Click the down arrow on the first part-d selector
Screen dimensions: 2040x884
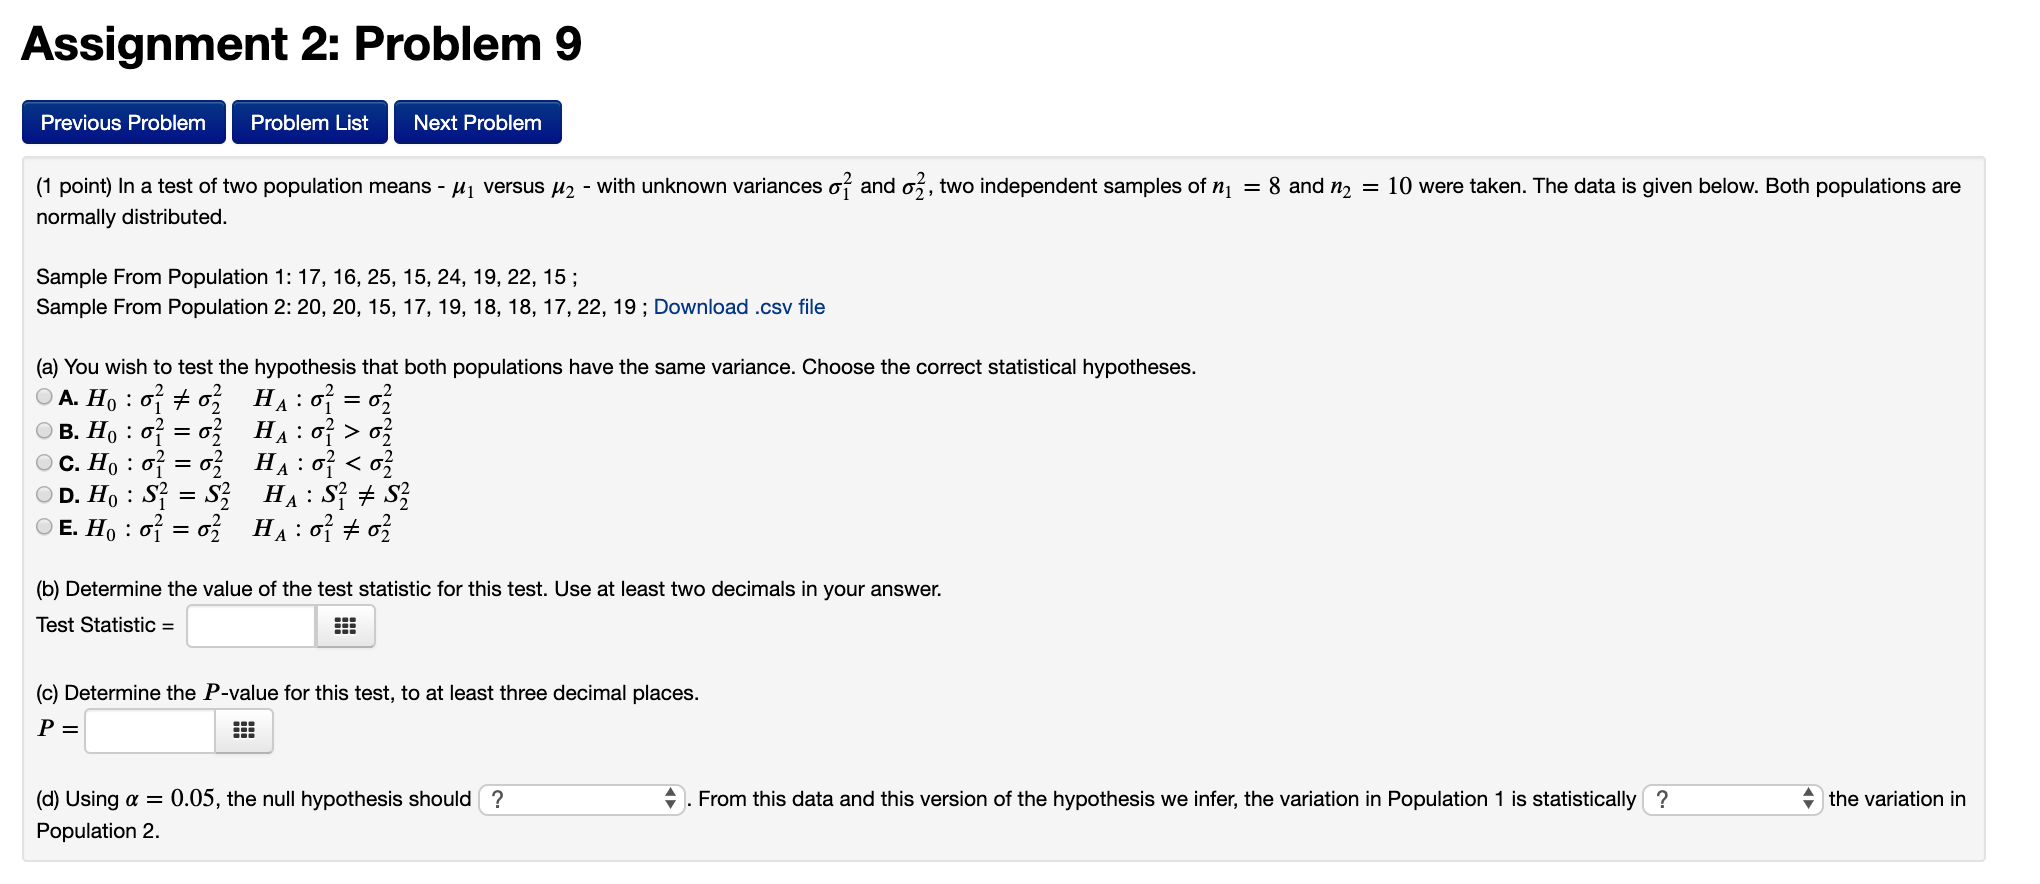[x=670, y=805]
